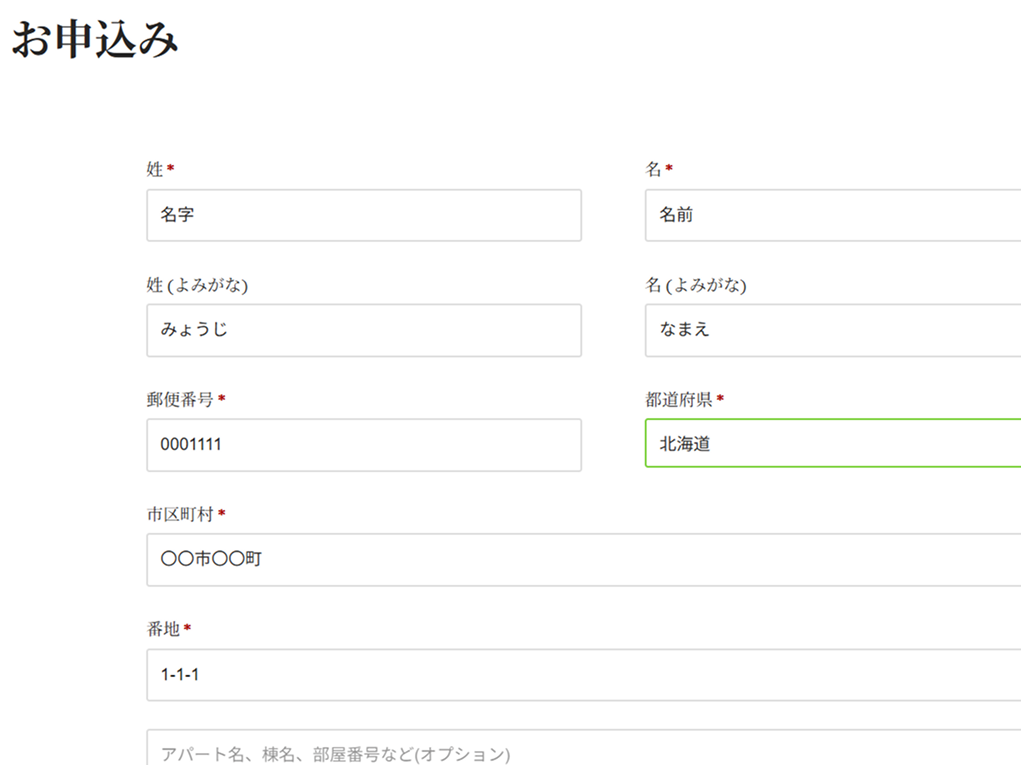1021x765 pixels.
Task: Click the 番地 label
Action: tap(163, 629)
